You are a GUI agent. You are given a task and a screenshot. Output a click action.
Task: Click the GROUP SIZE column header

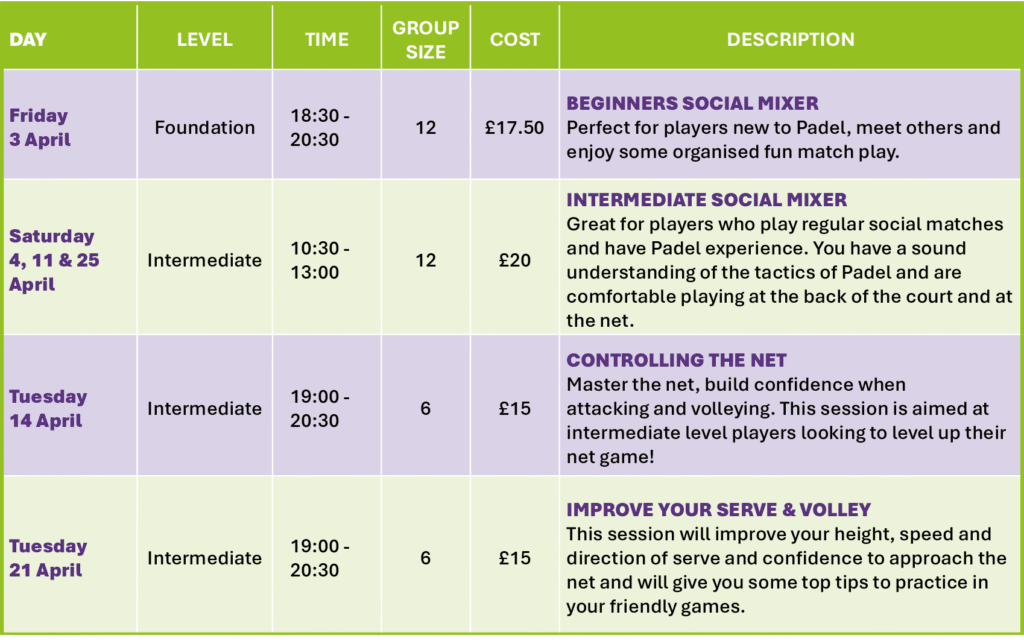[x=425, y=40]
